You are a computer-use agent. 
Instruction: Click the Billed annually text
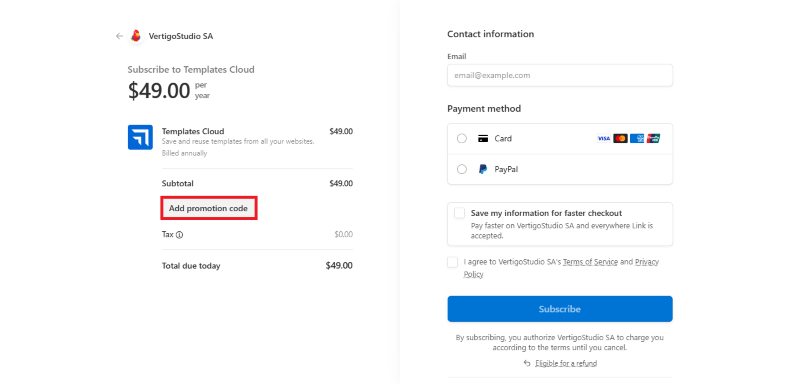pyautogui.click(x=184, y=153)
